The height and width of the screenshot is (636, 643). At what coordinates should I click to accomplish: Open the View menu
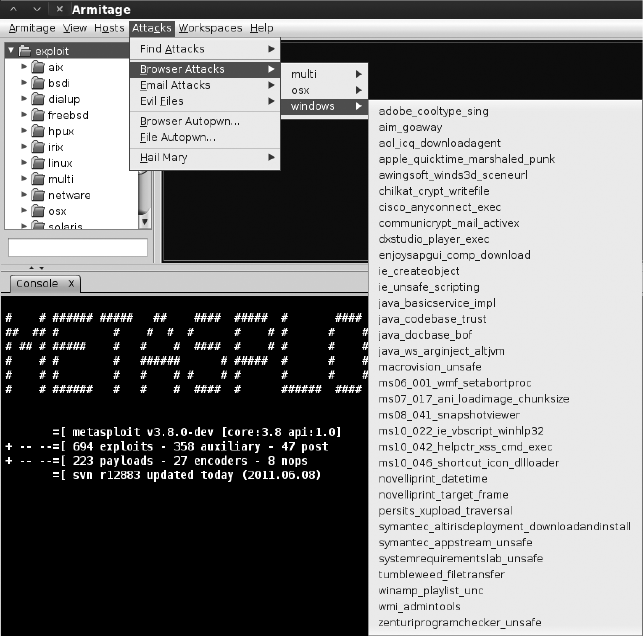[x=75, y=28]
